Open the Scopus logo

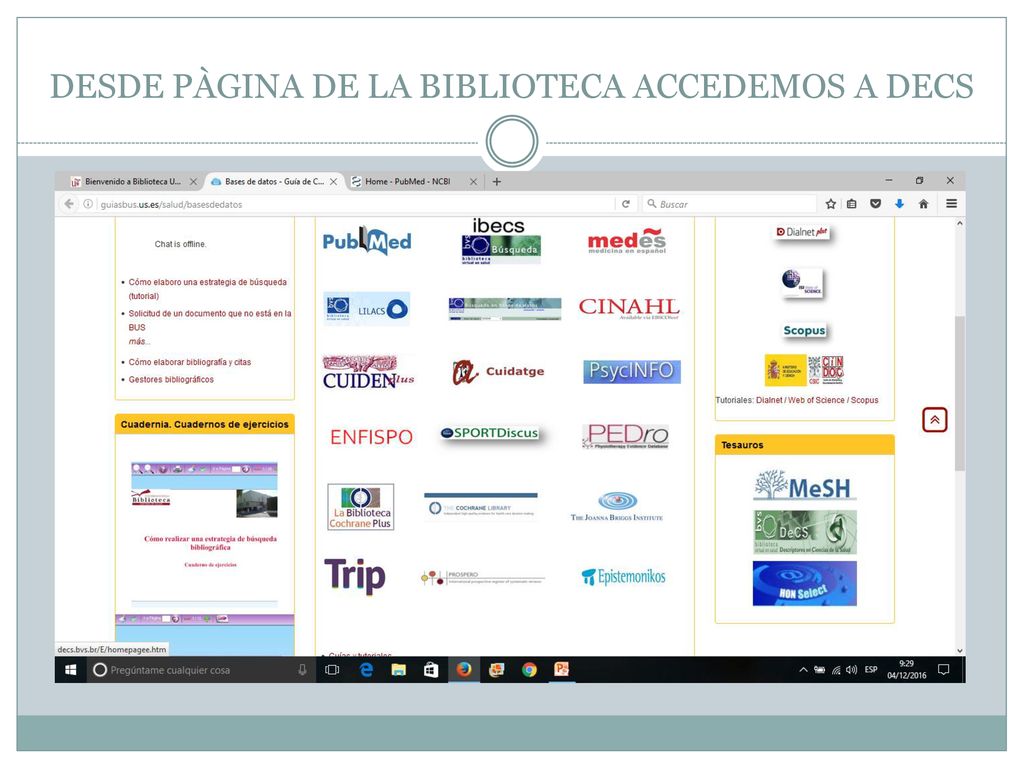805,330
